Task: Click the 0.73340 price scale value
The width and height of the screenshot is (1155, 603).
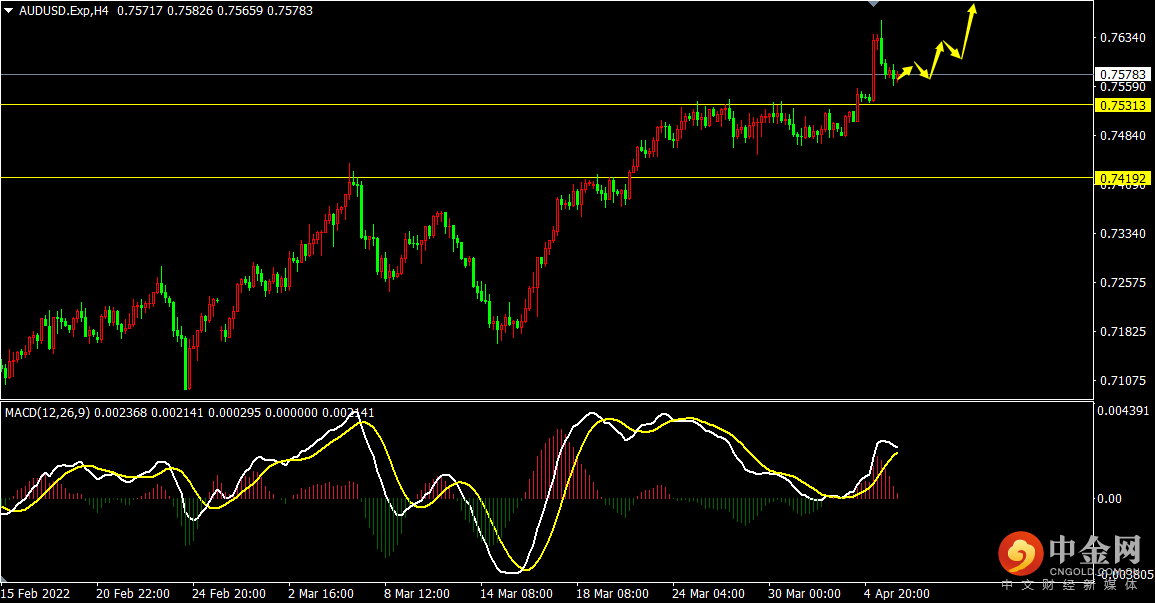Action: 1123,233
